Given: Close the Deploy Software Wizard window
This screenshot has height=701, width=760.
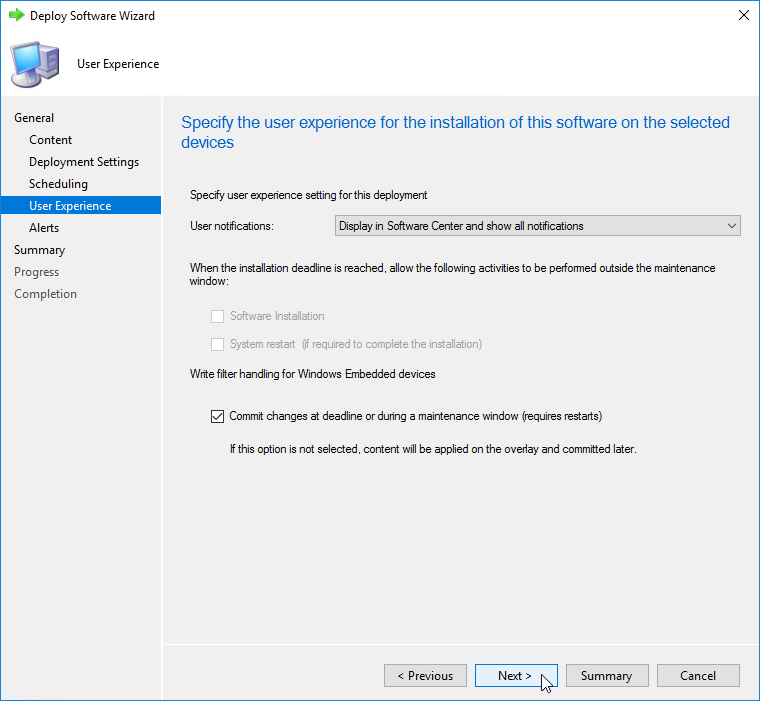Looking at the screenshot, I should click(742, 16).
